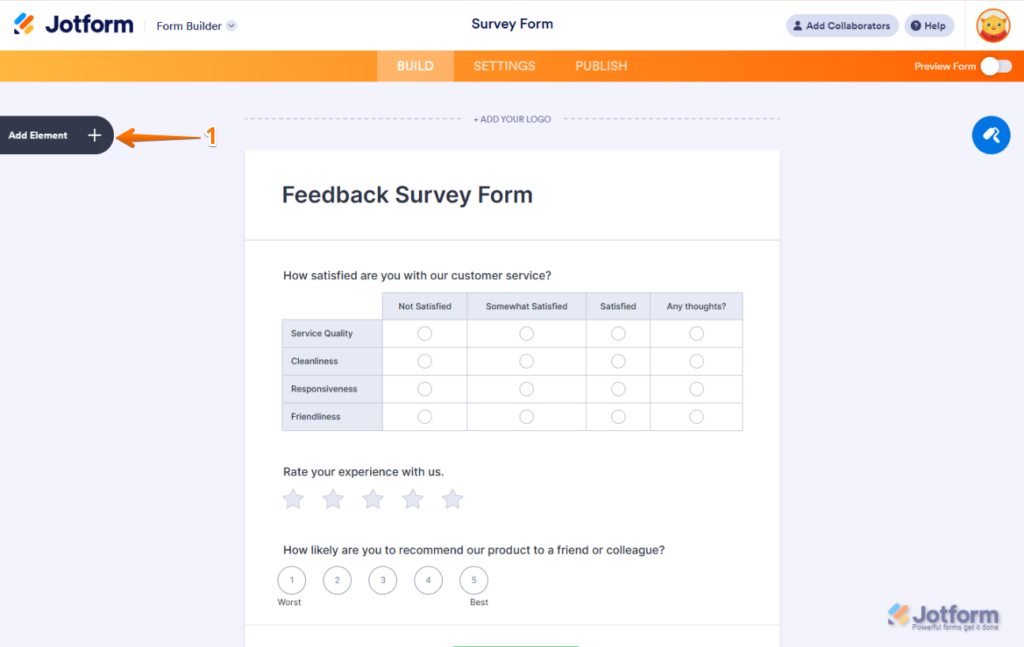Click the plus icon on Add Element
The width and height of the screenshot is (1024, 647).
pyautogui.click(x=95, y=134)
